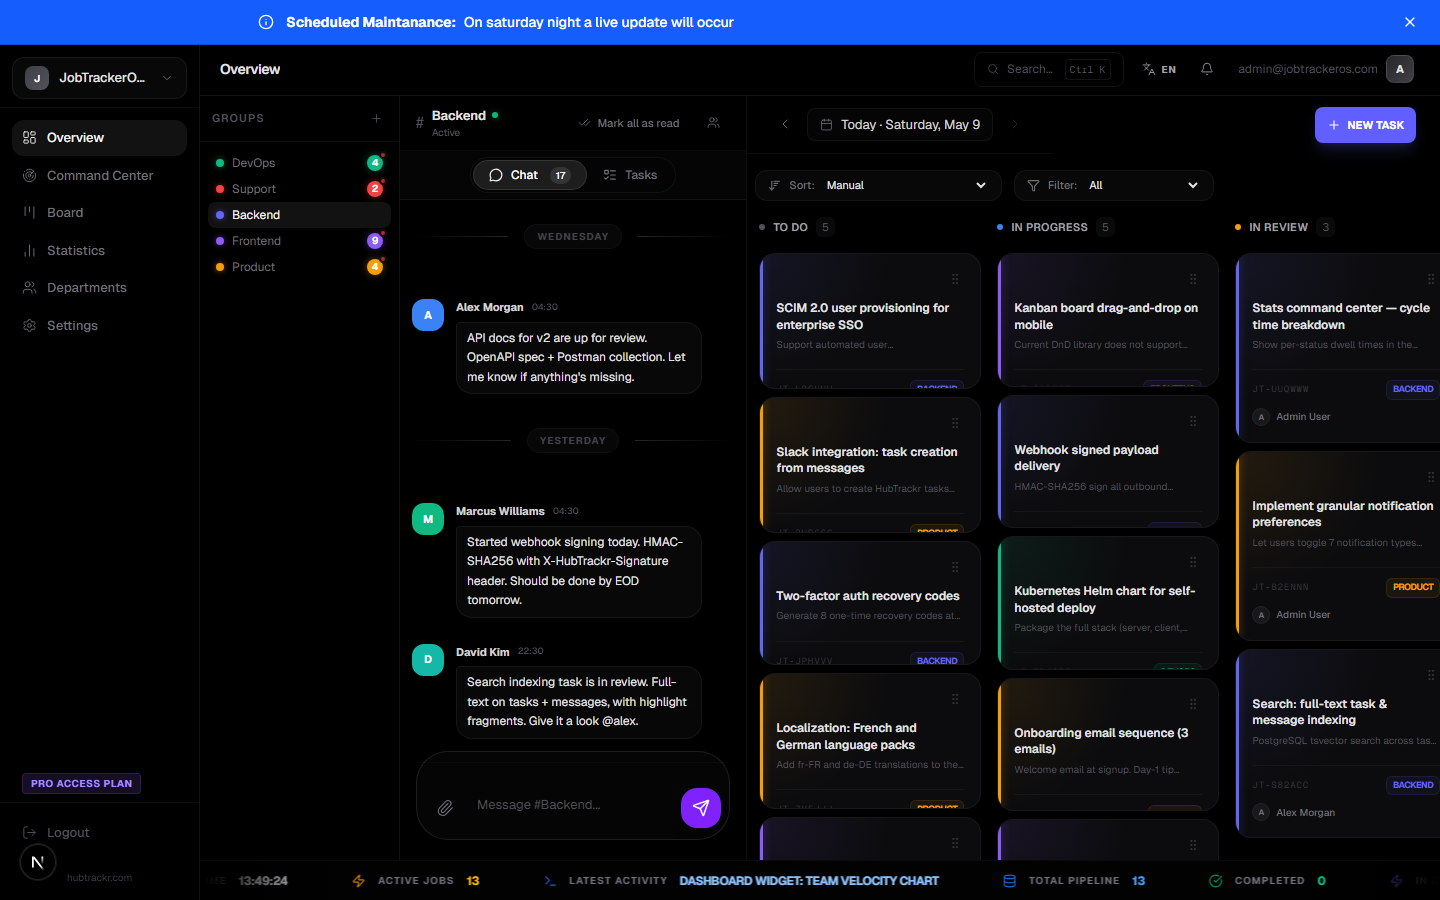
Task: Go to the previous day
Action: coord(785,124)
